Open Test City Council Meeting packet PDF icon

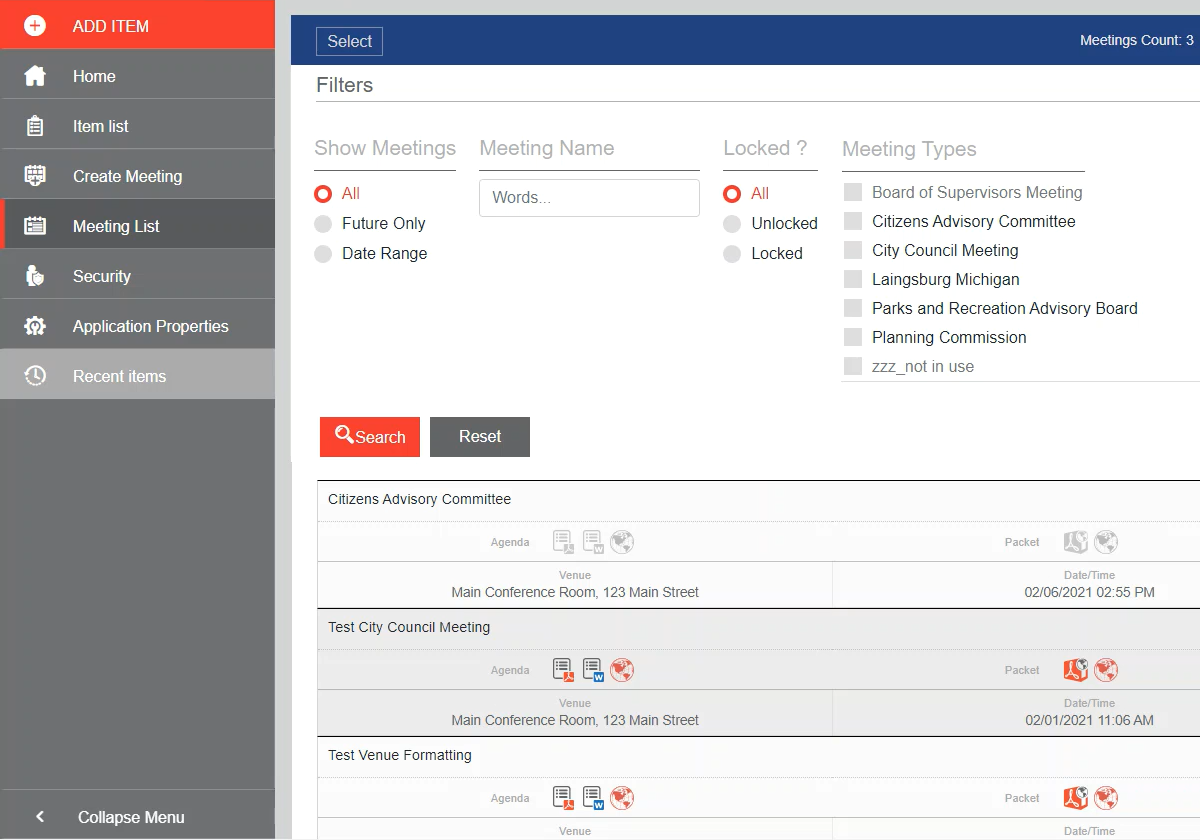1075,670
